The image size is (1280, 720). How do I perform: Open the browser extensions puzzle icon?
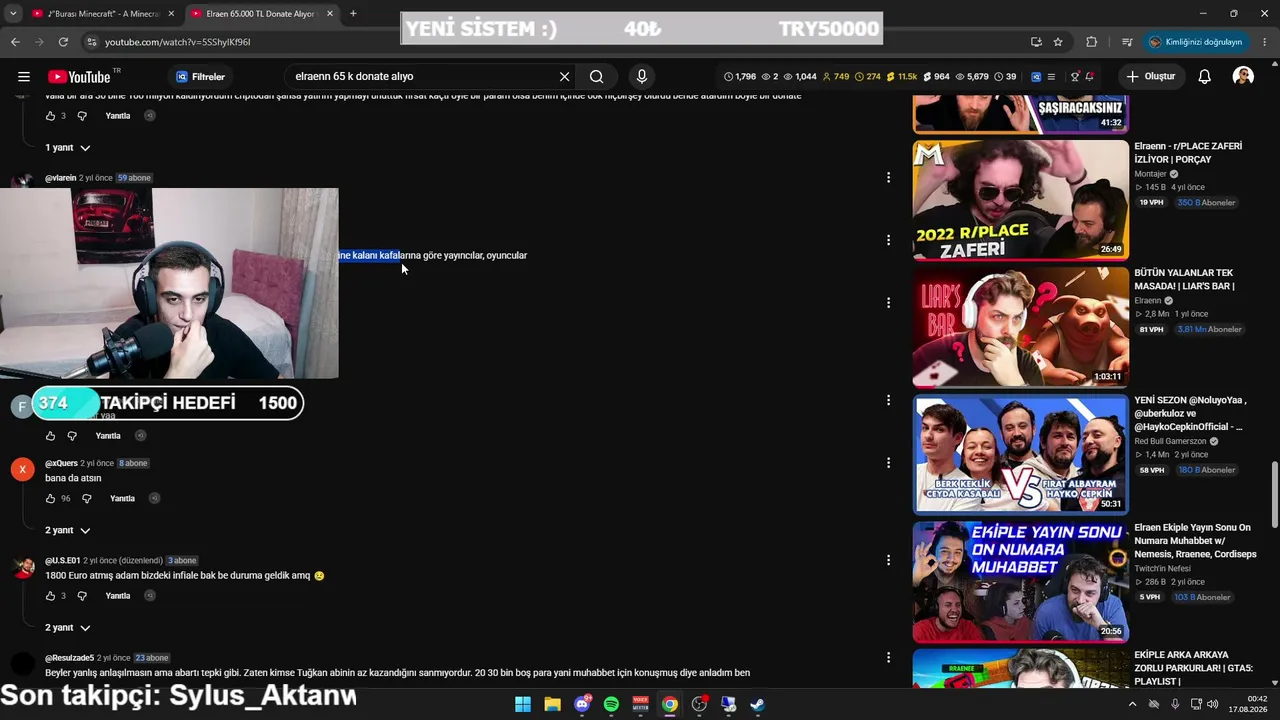pyautogui.click(x=1091, y=42)
